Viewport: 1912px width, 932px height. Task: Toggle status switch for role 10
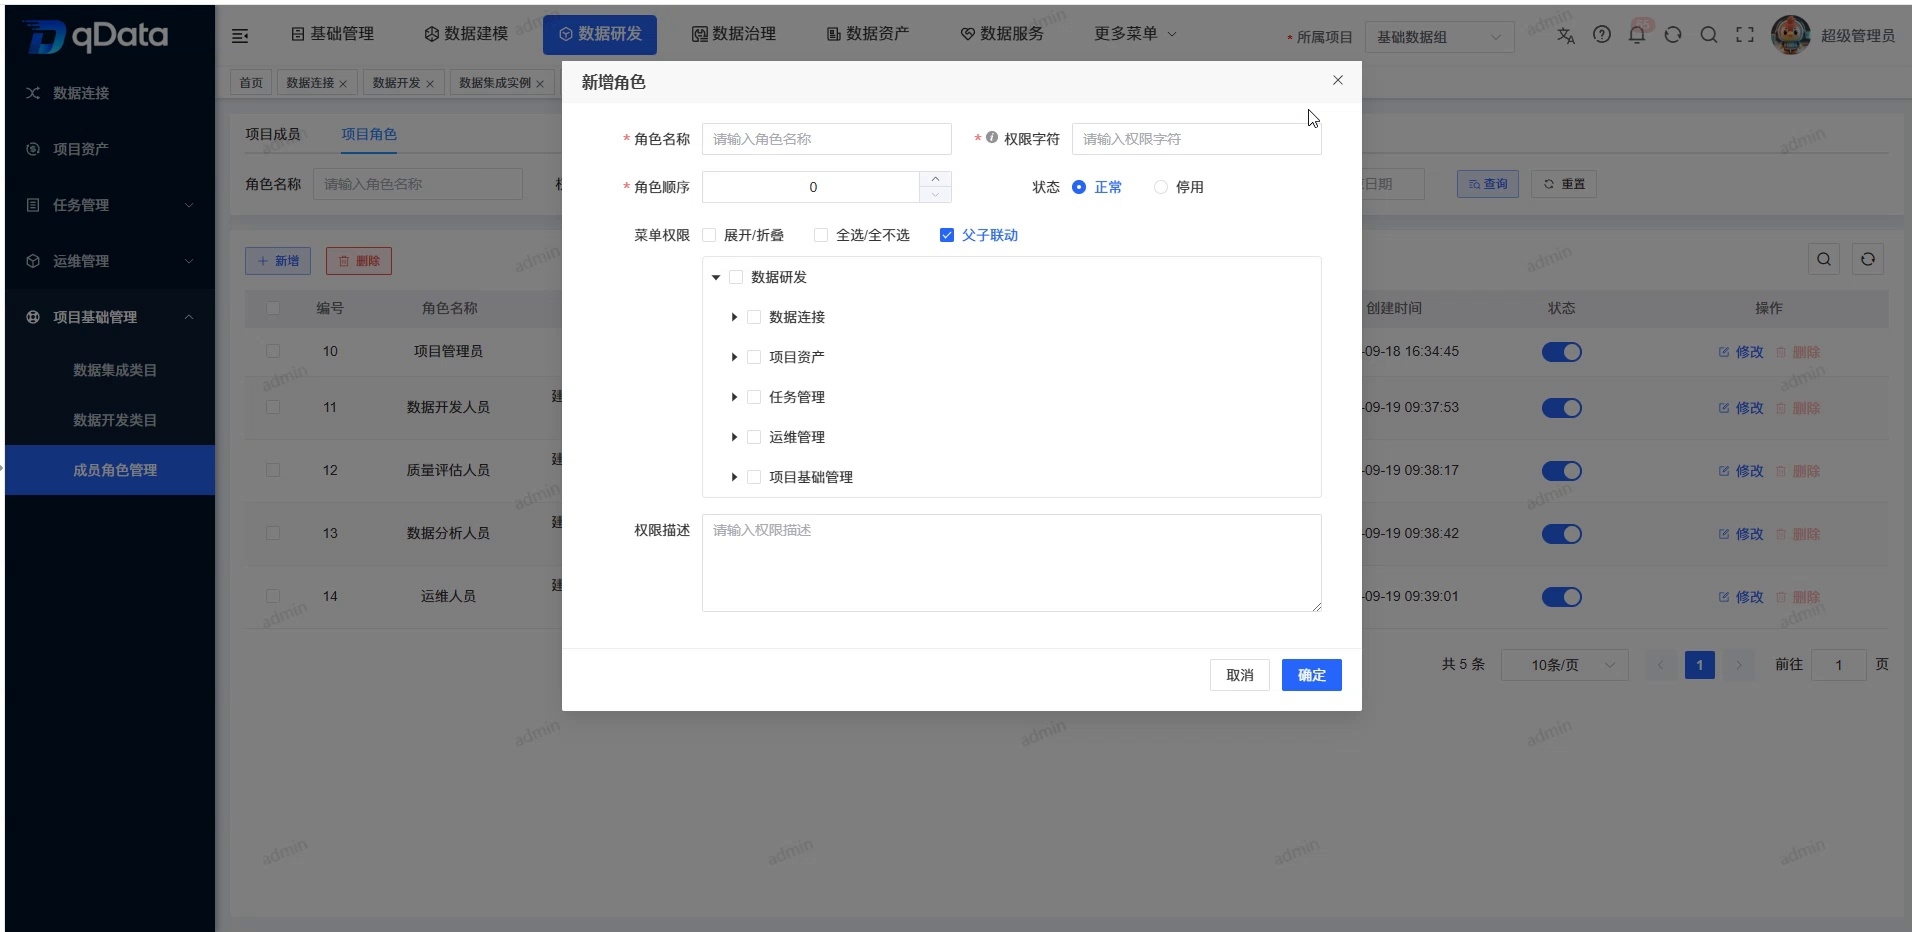tap(1561, 352)
